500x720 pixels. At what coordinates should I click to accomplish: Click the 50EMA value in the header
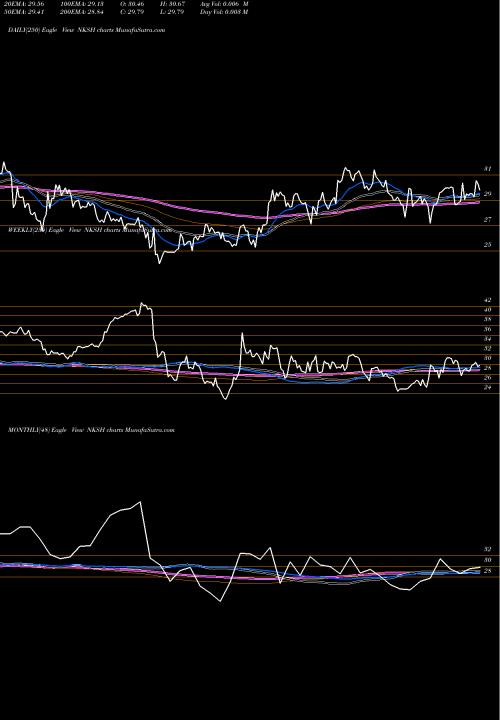[x=24, y=12]
